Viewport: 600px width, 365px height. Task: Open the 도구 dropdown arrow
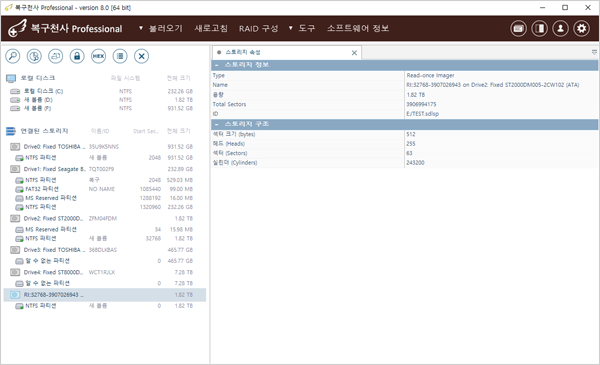pos(290,28)
